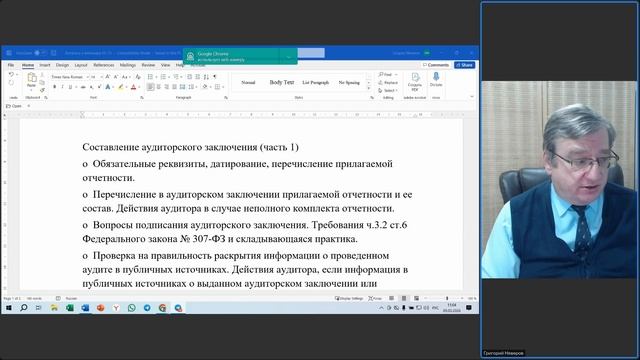Toggle the AutoSave switch

tap(39, 53)
